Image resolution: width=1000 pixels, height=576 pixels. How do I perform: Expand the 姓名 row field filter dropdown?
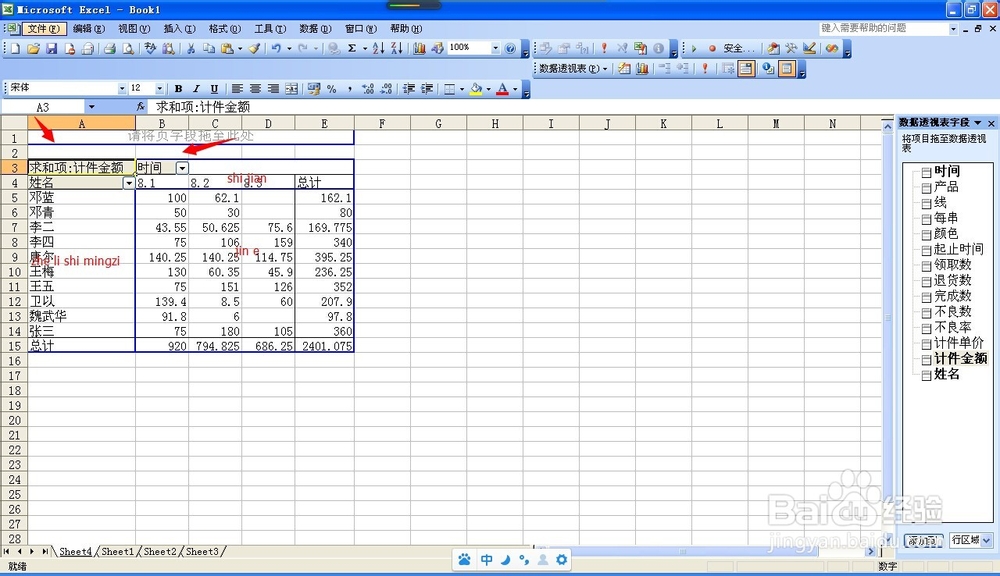click(129, 183)
